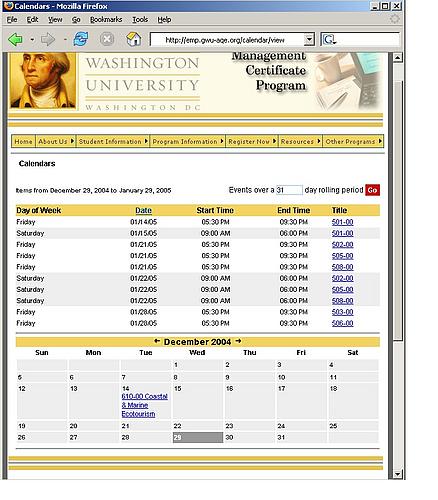Viewport: 438px width, 500px height.
Task: Click the George Washington portrait logo
Action: 42,80
